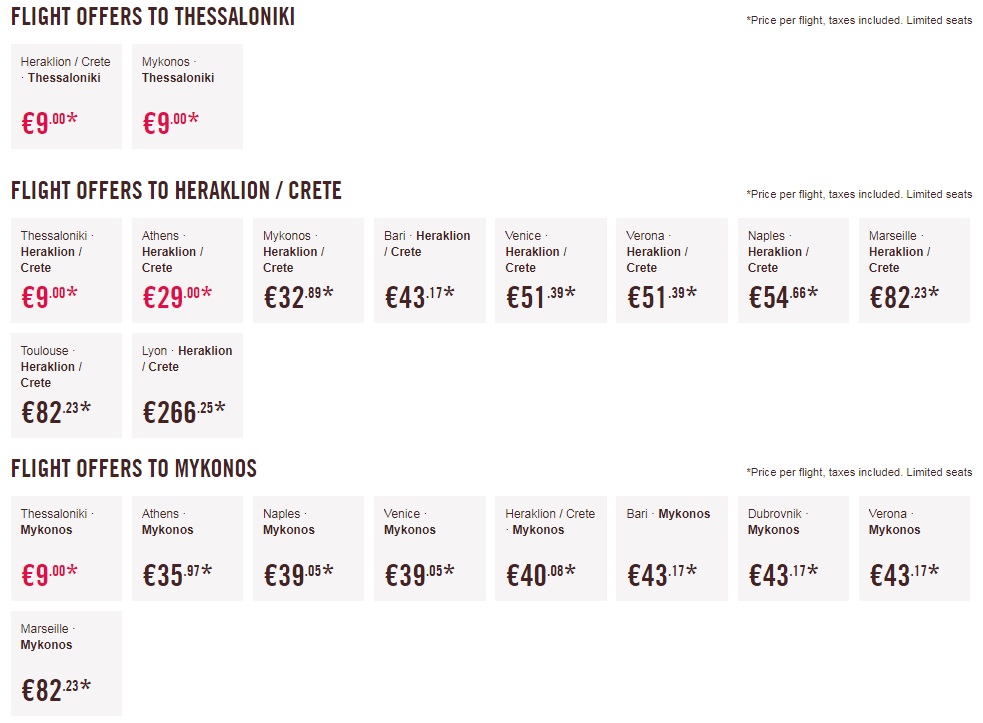The image size is (983, 723).
Task: Open Mykonos to Thessaloniki €9 flight card
Action: click(x=187, y=97)
